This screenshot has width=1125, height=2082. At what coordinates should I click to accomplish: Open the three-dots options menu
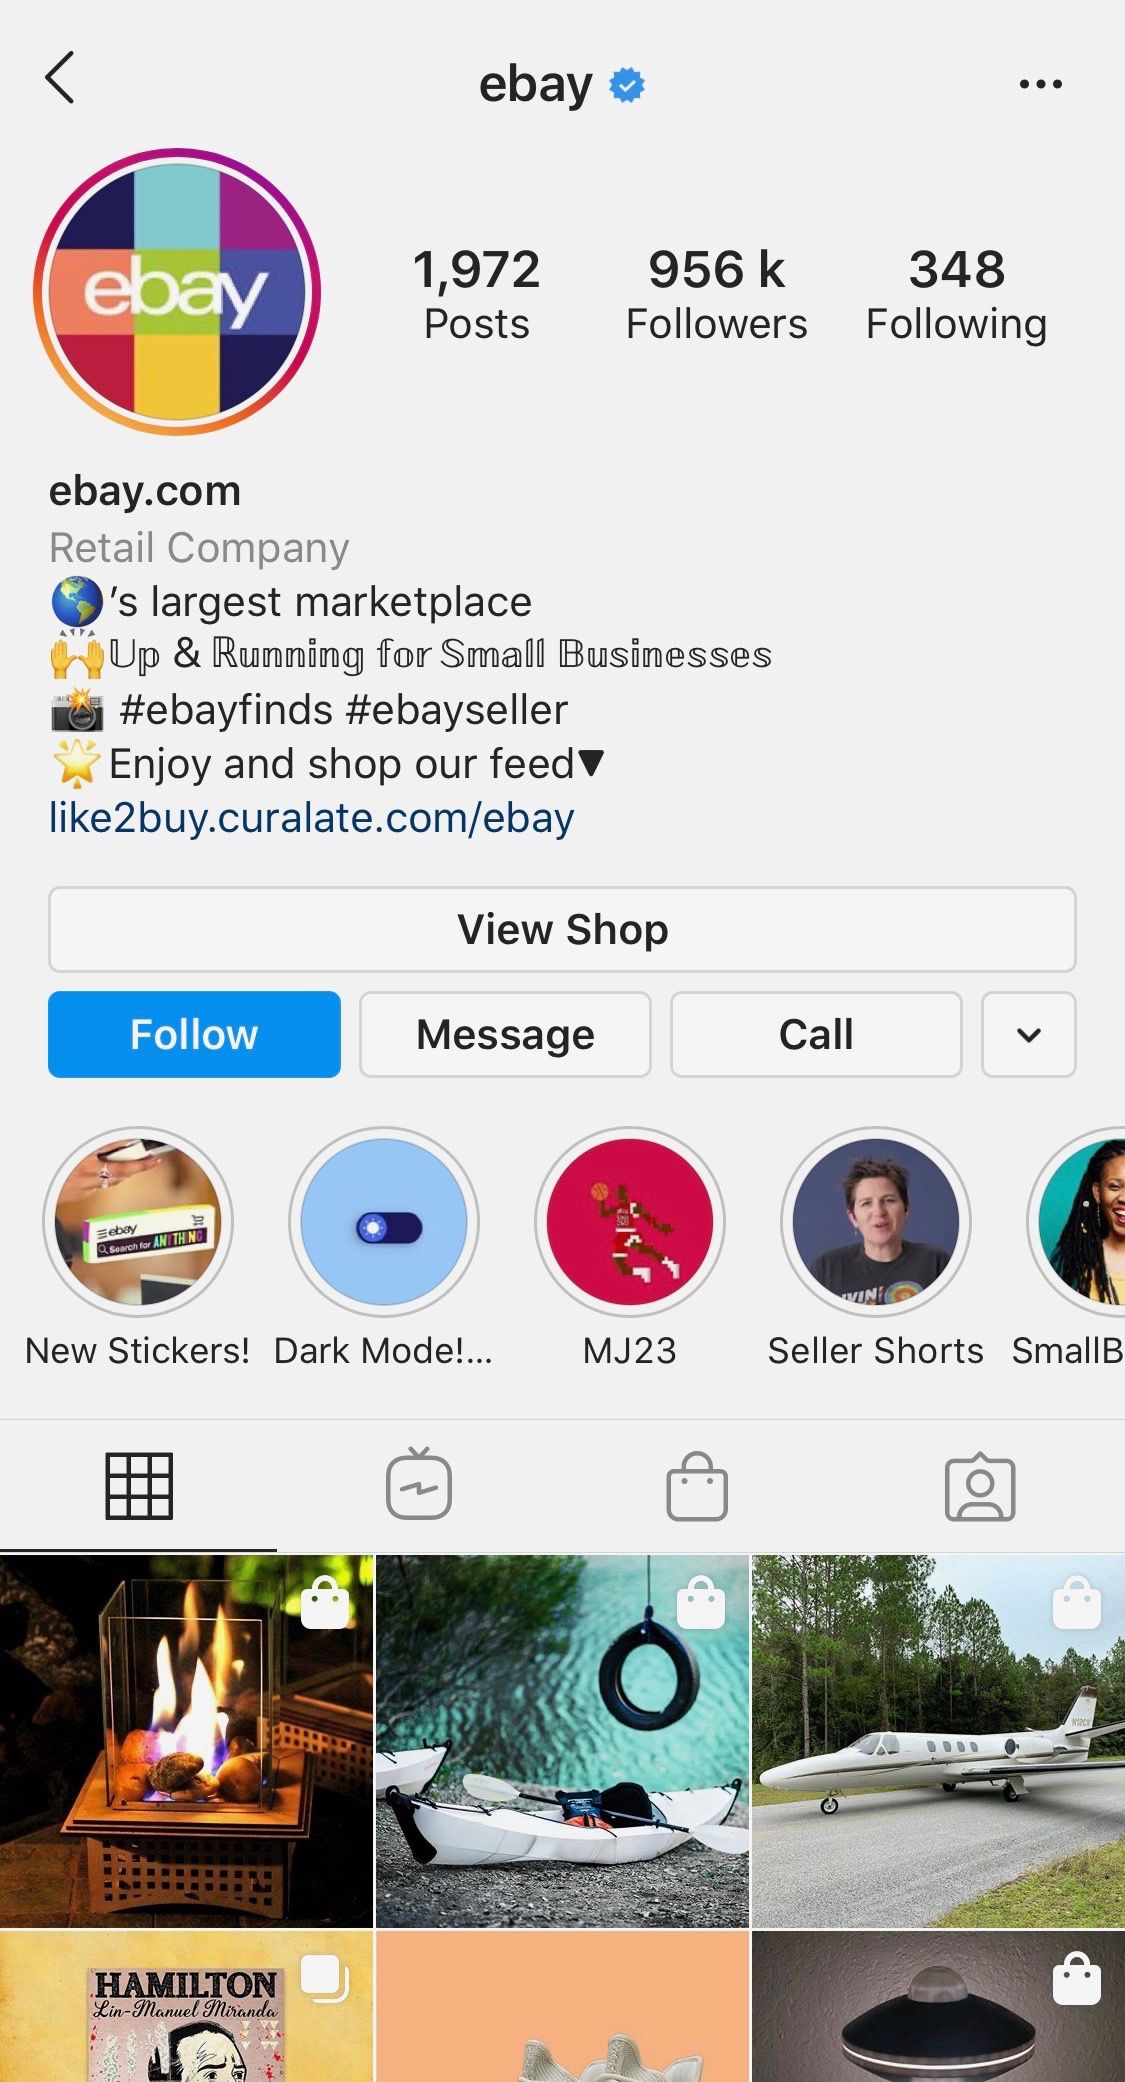(x=1040, y=84)
